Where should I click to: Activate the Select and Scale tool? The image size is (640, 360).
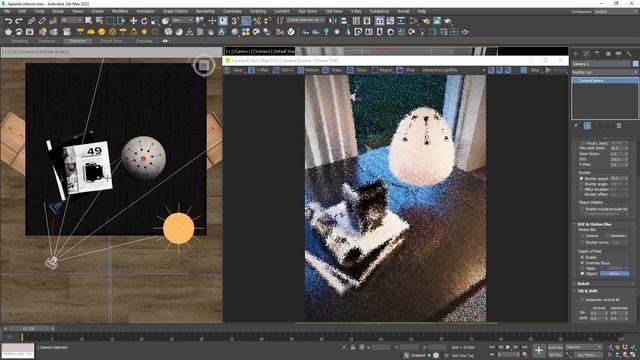point(155,20)
